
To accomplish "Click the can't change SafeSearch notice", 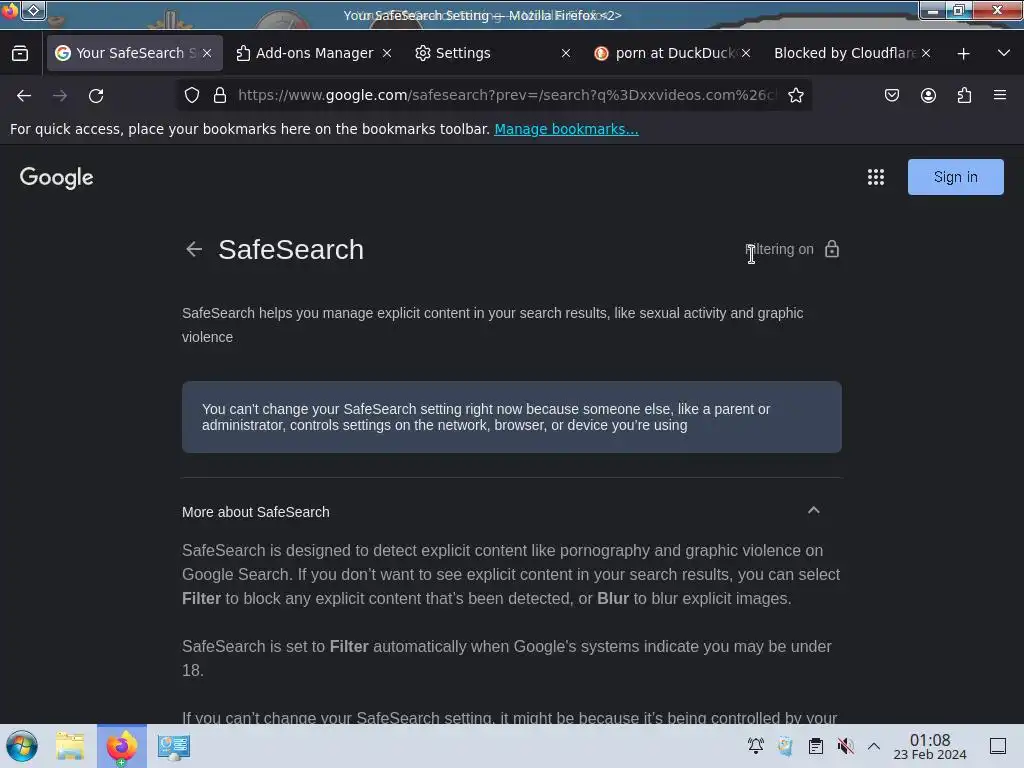I will point(511,417).
